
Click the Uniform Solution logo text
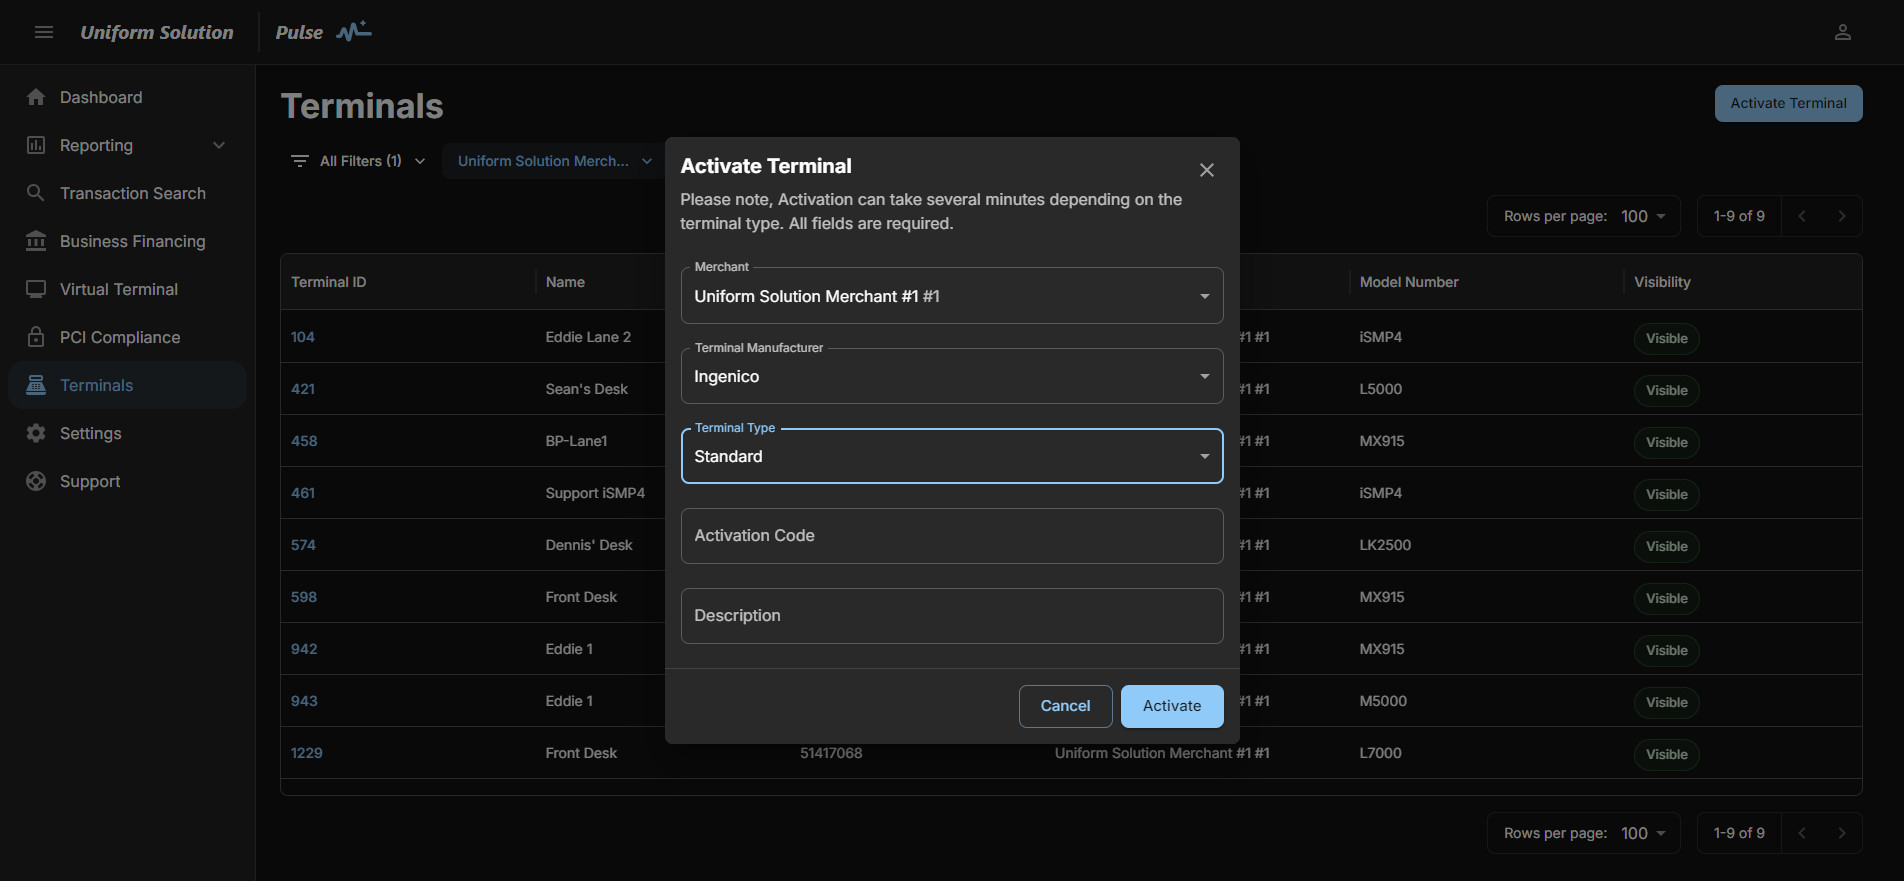tap(157, 32)
